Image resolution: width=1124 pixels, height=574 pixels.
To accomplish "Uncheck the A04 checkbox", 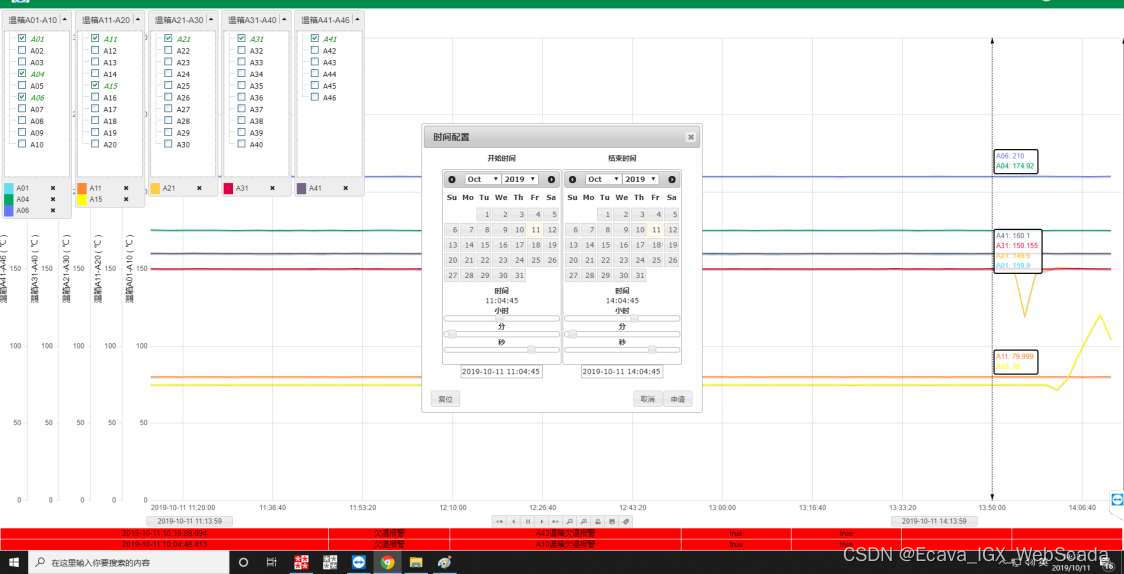I will point(22,74).
